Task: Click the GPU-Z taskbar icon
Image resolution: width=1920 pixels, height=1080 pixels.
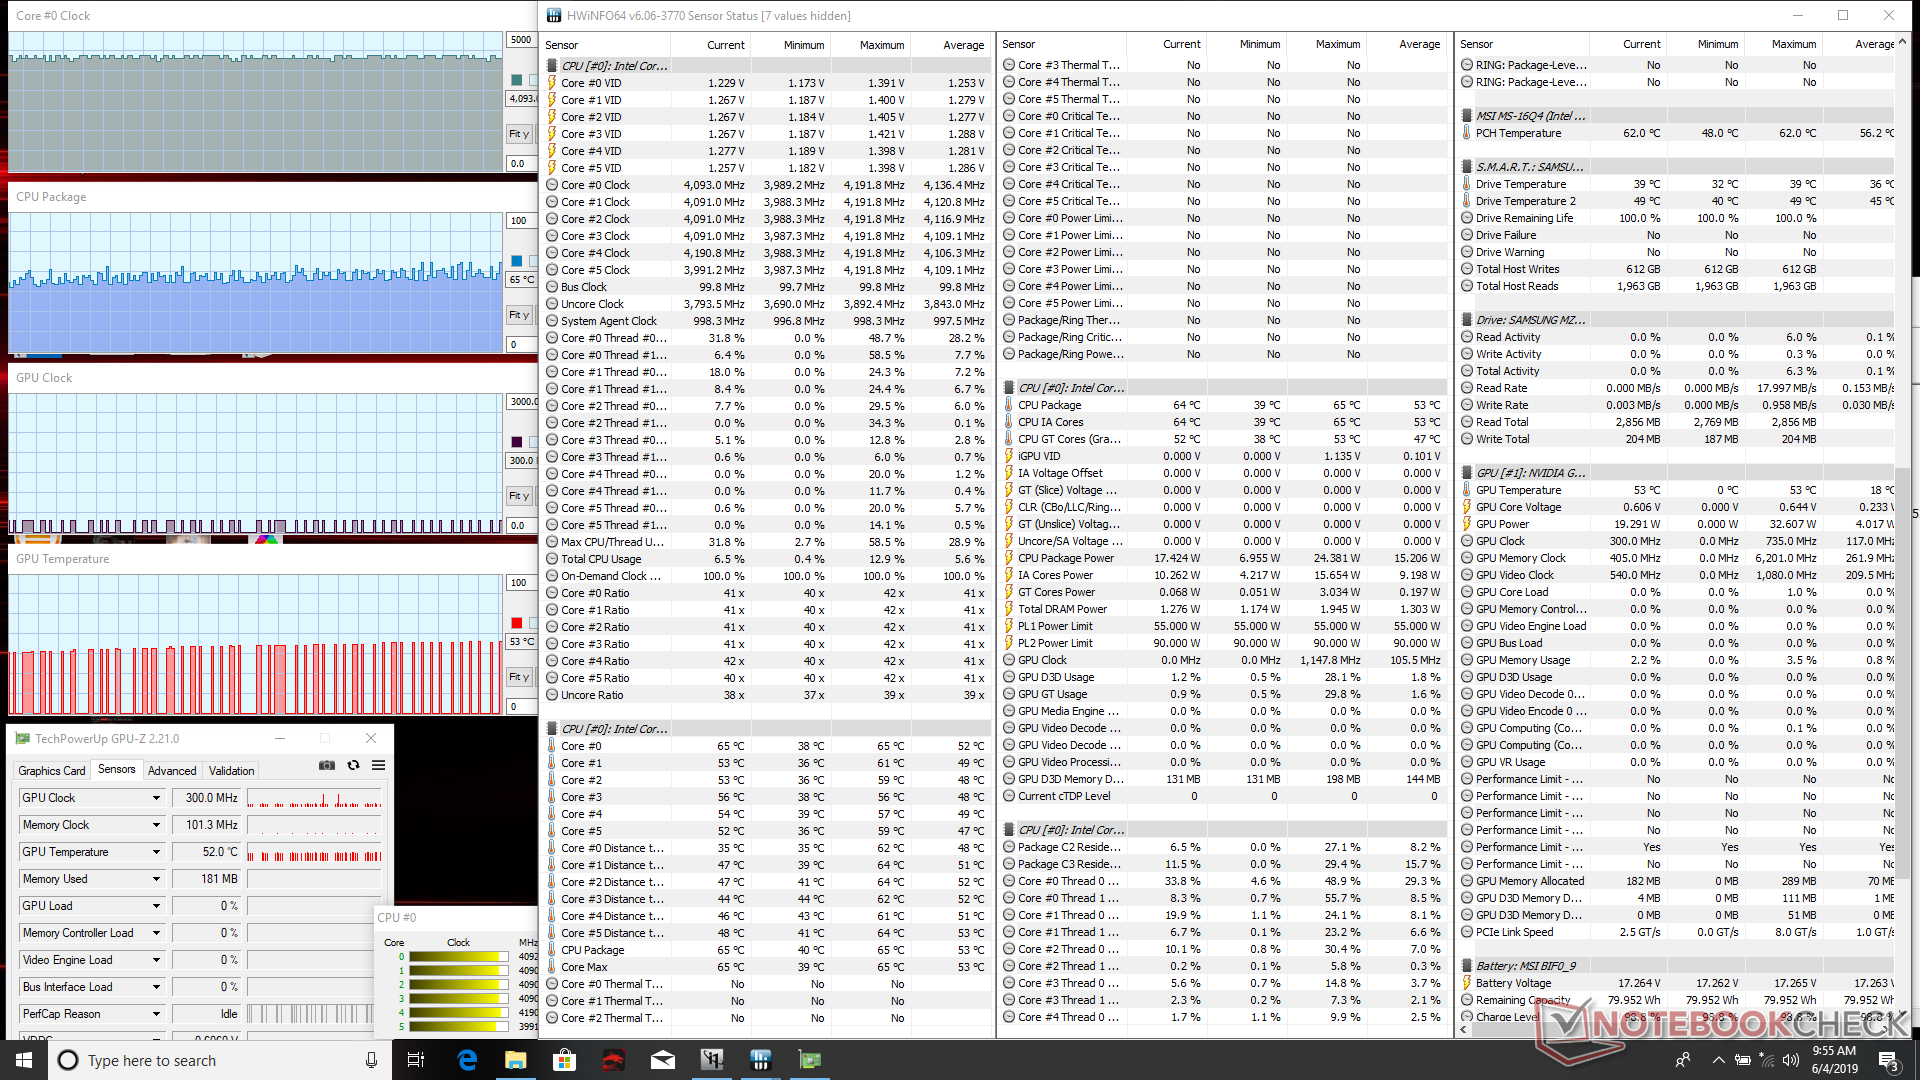Action: [809, 1060]
